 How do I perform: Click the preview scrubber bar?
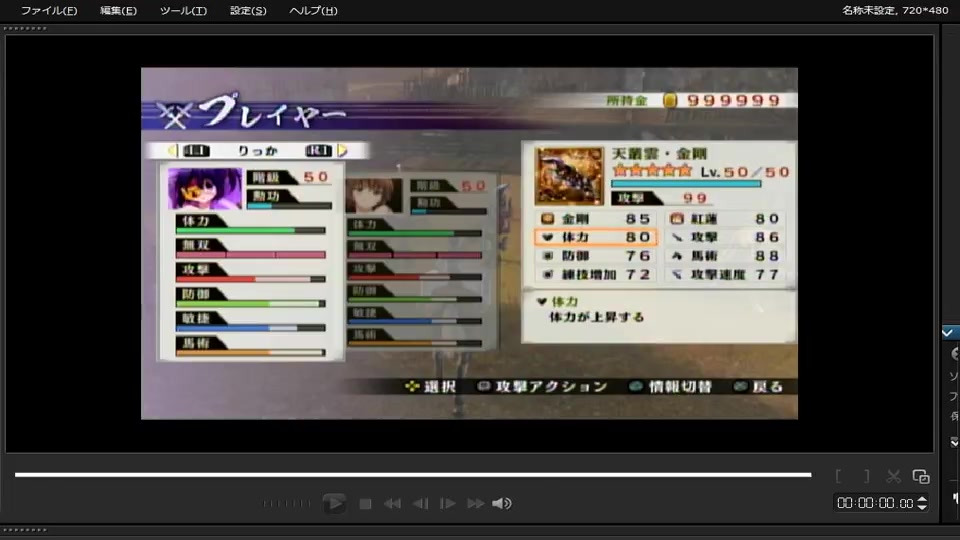tap(413, 474)
